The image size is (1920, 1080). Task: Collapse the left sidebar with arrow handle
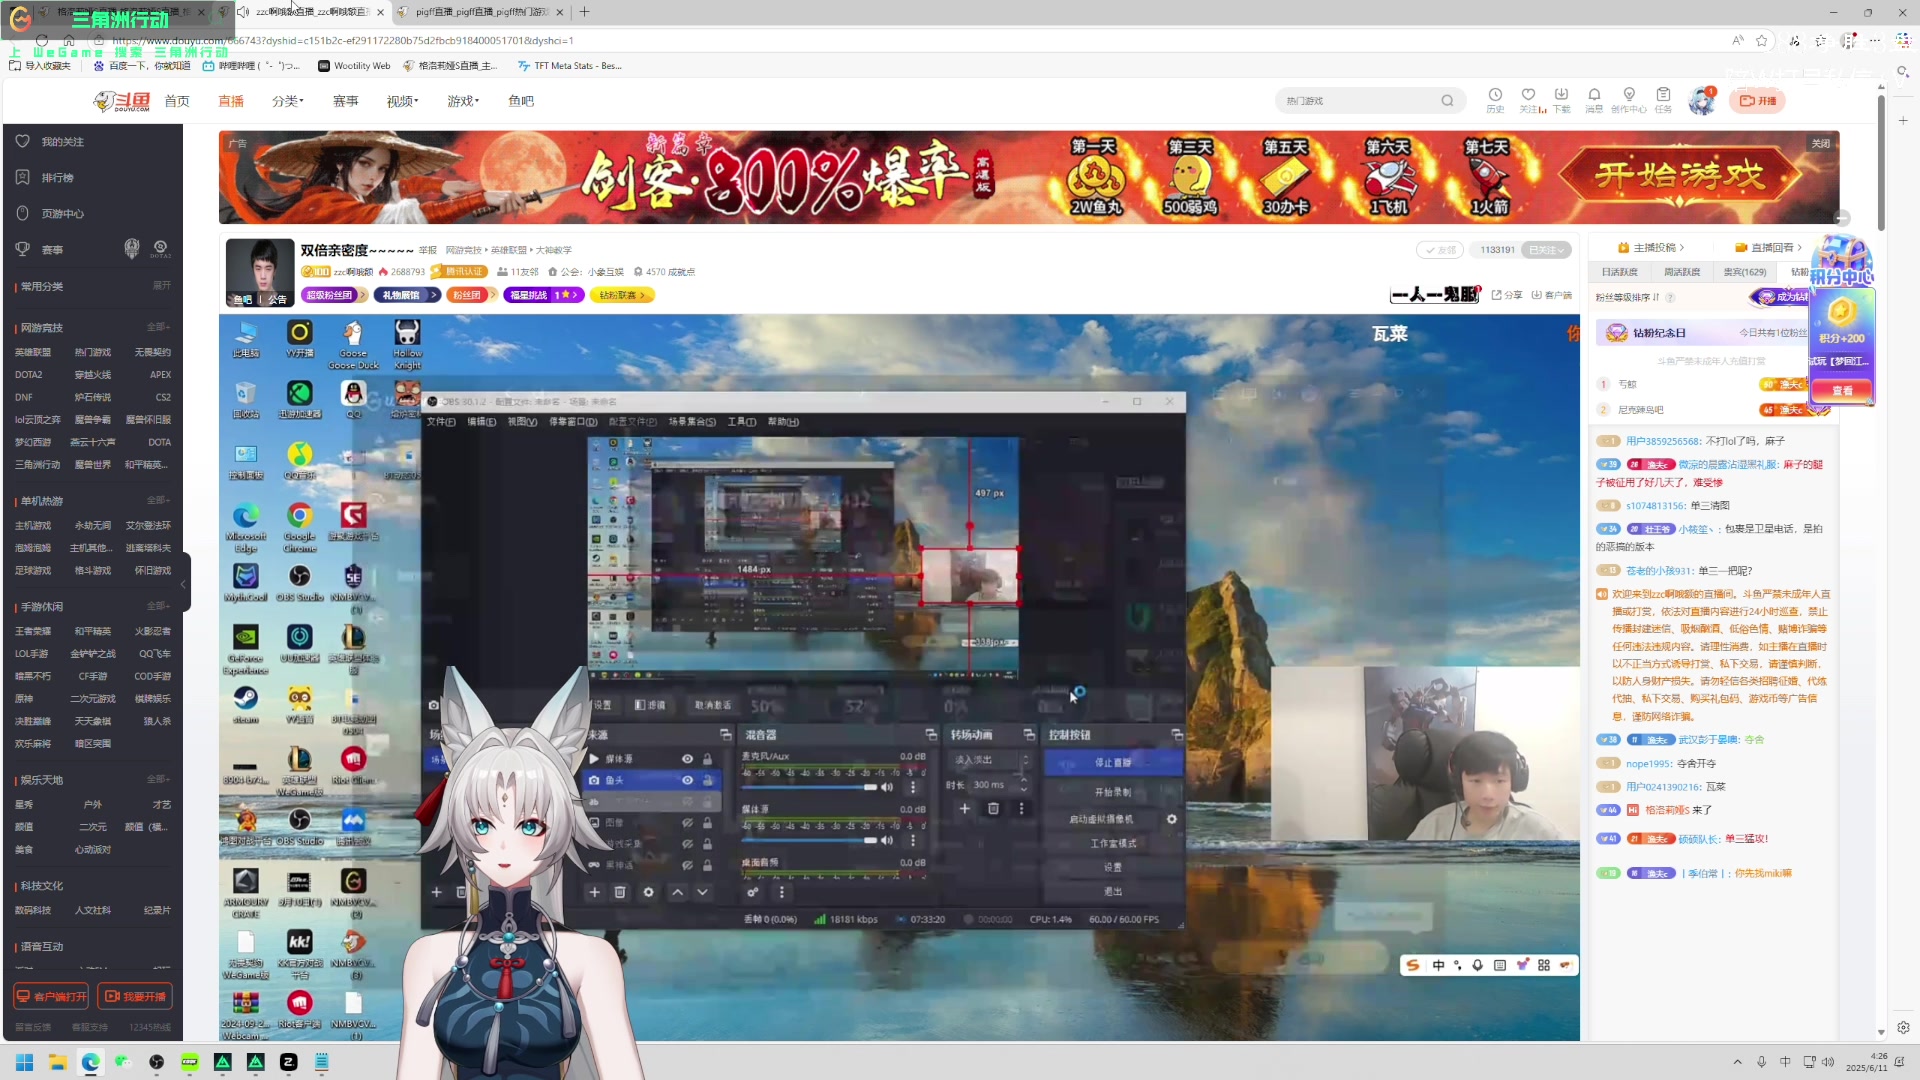click(x=184, y=583)
